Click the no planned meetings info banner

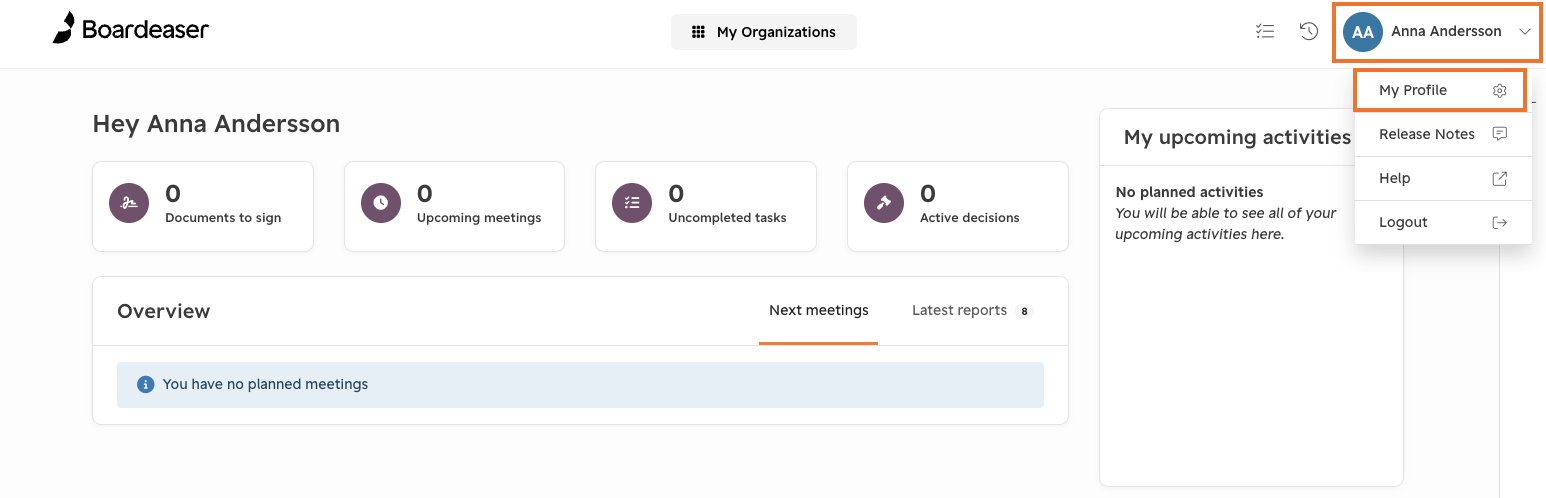[x=580, y=384]
